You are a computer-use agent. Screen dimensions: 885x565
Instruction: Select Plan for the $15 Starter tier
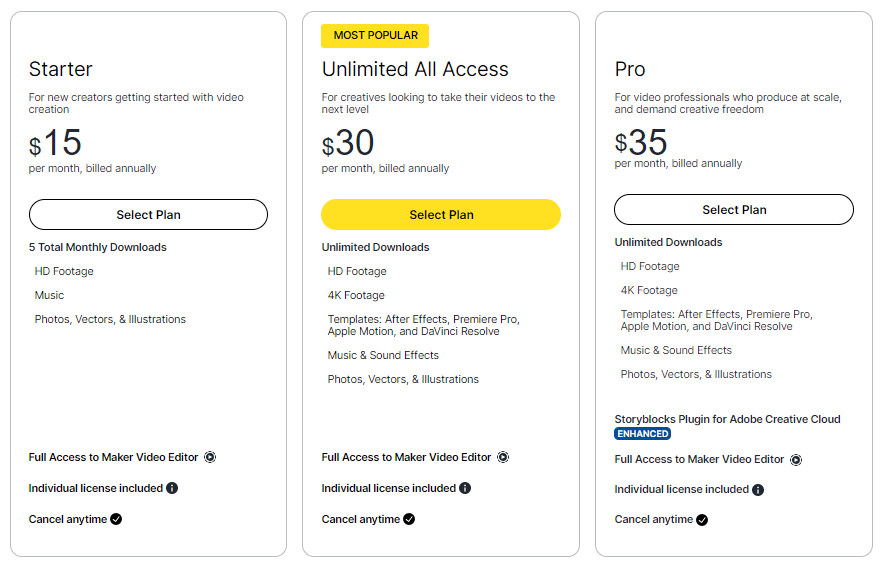148,214
